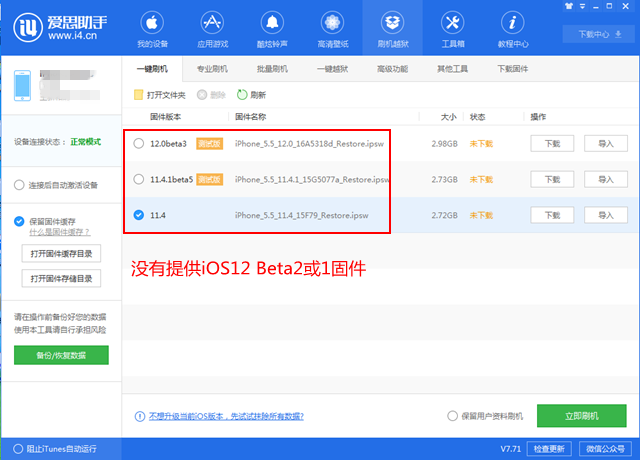
Task: Click the green 立即刷机 button
Action: [582, 416]
